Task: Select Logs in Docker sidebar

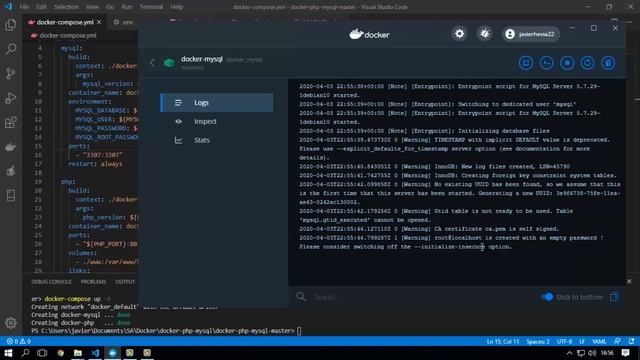Action: (x=217, y=102)
